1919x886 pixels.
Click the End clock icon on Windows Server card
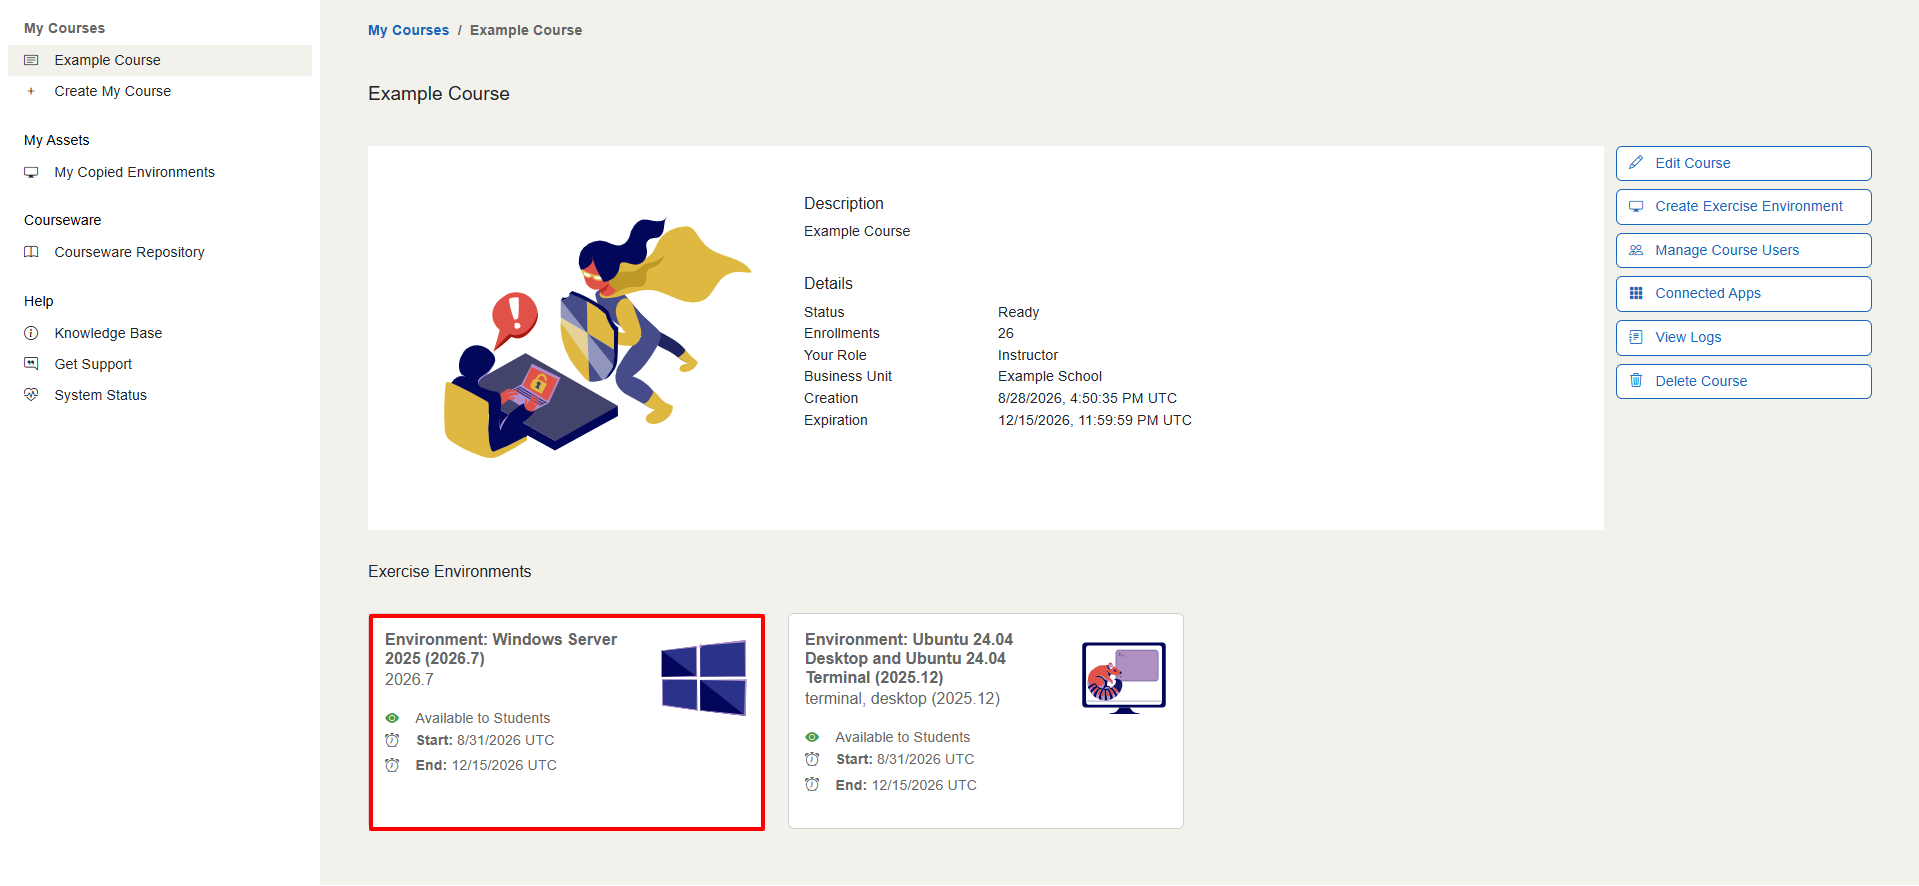pos(392,765)
